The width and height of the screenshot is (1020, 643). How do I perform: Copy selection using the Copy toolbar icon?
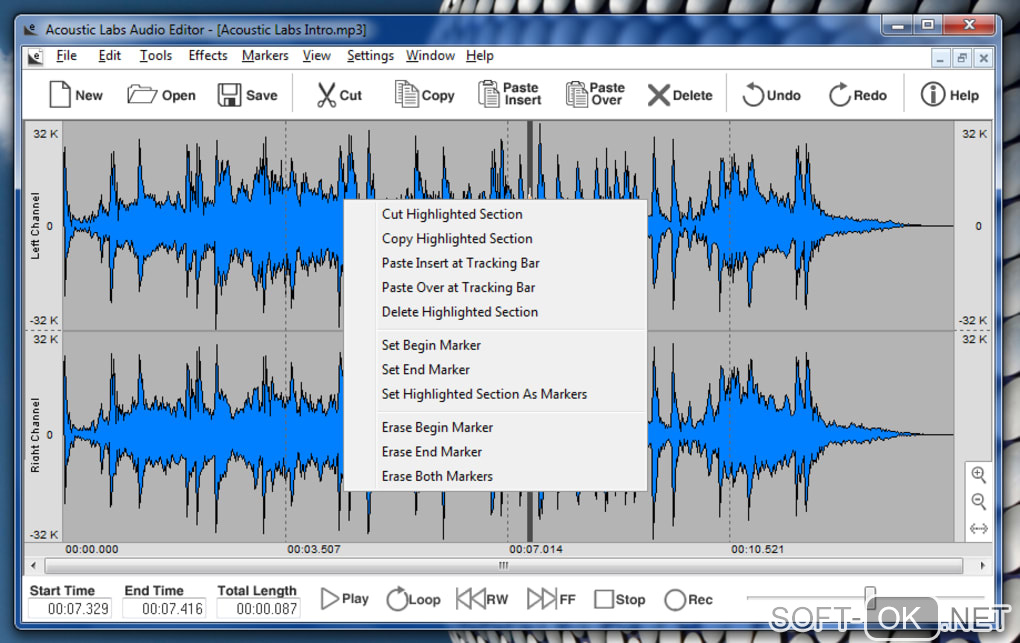click(x=407, y=94)
